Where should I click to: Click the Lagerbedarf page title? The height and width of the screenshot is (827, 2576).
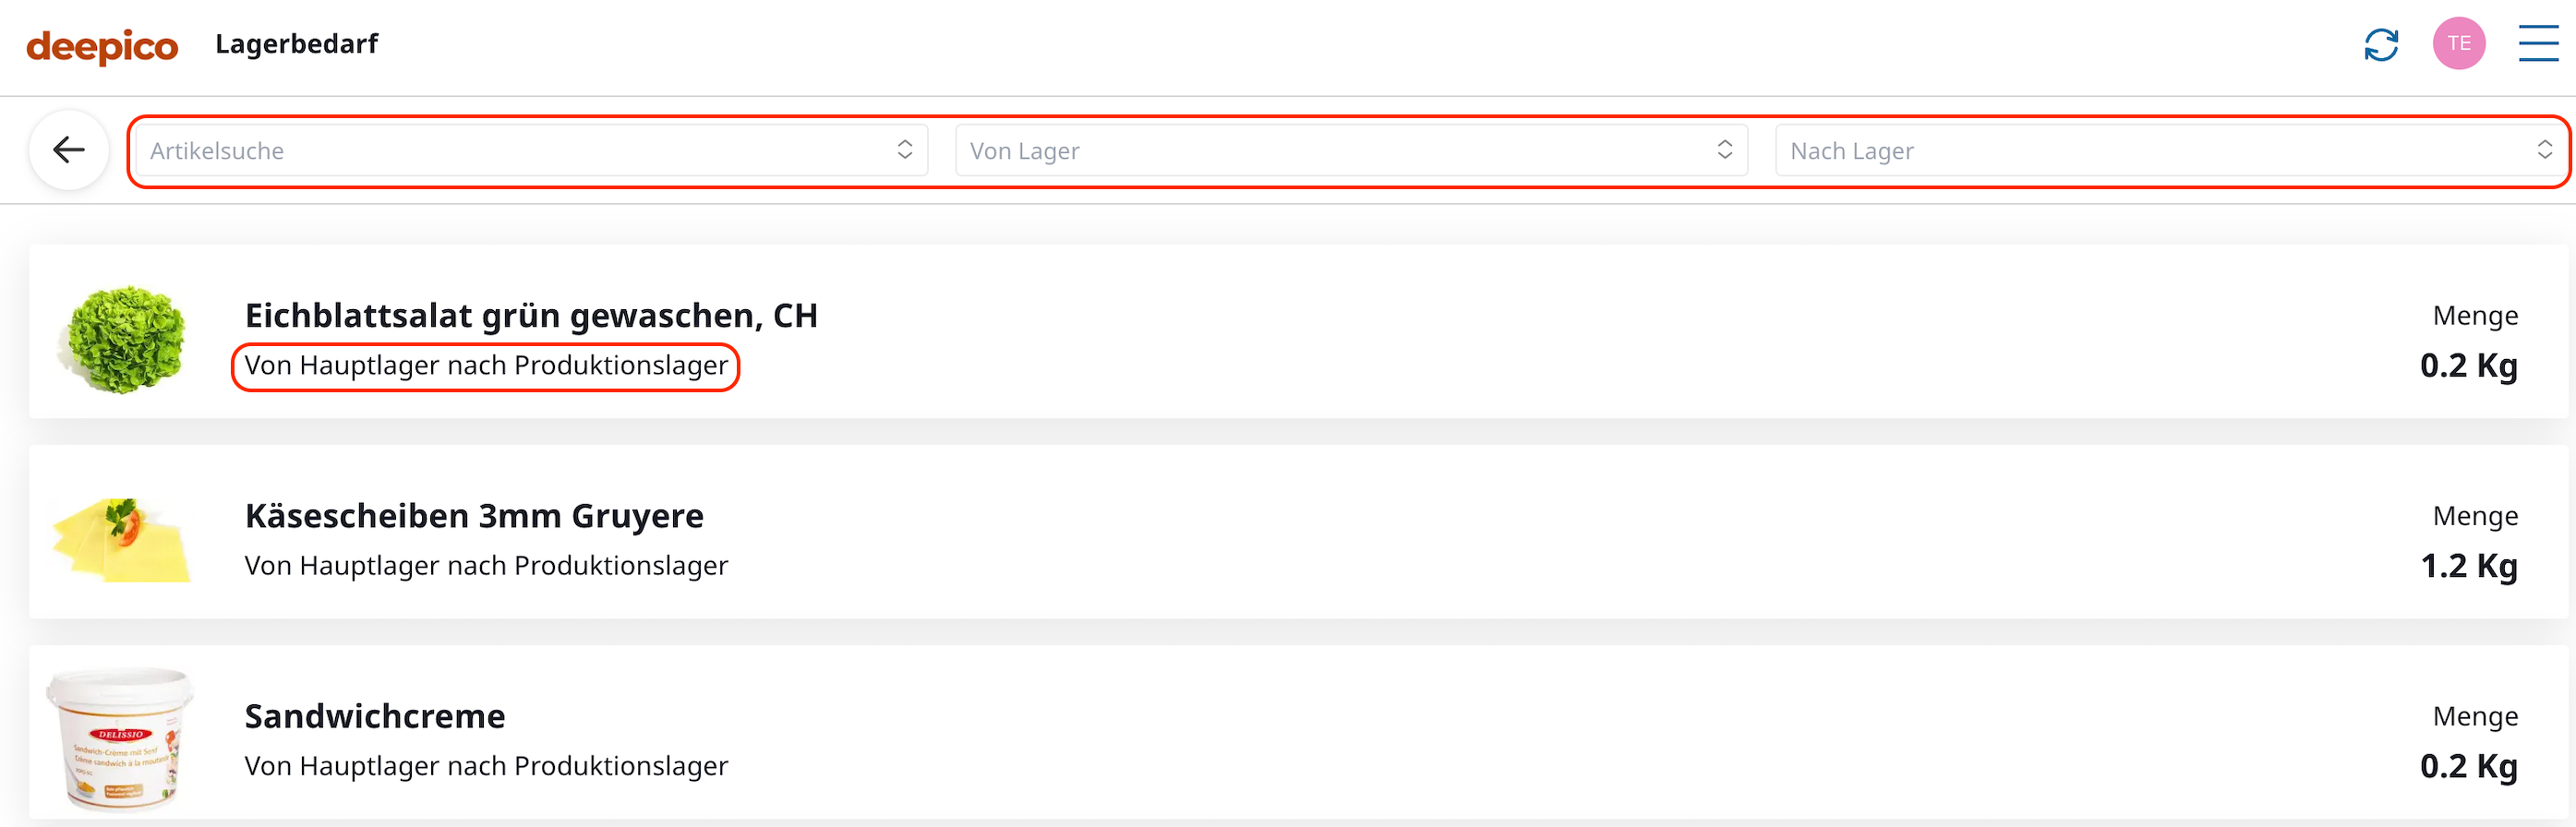click(x=296, y=44)
